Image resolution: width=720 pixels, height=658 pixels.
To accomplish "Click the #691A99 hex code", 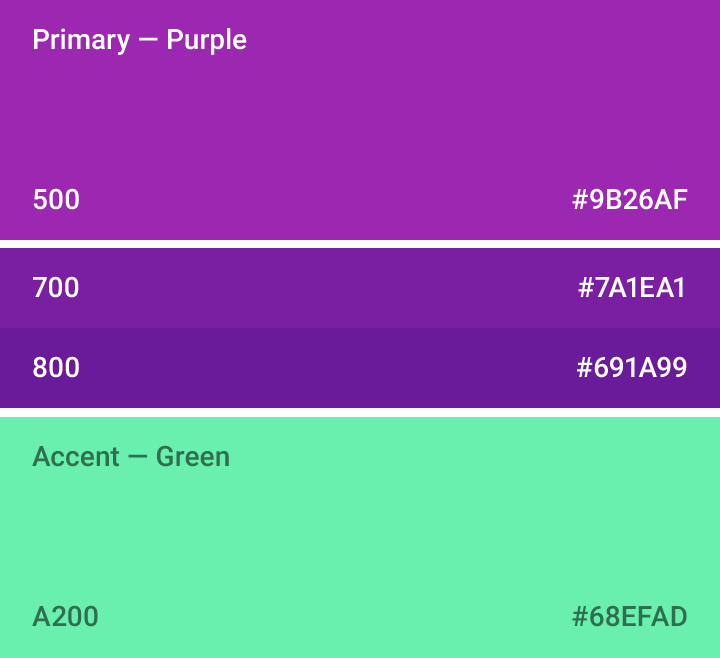I will point(632,368).
